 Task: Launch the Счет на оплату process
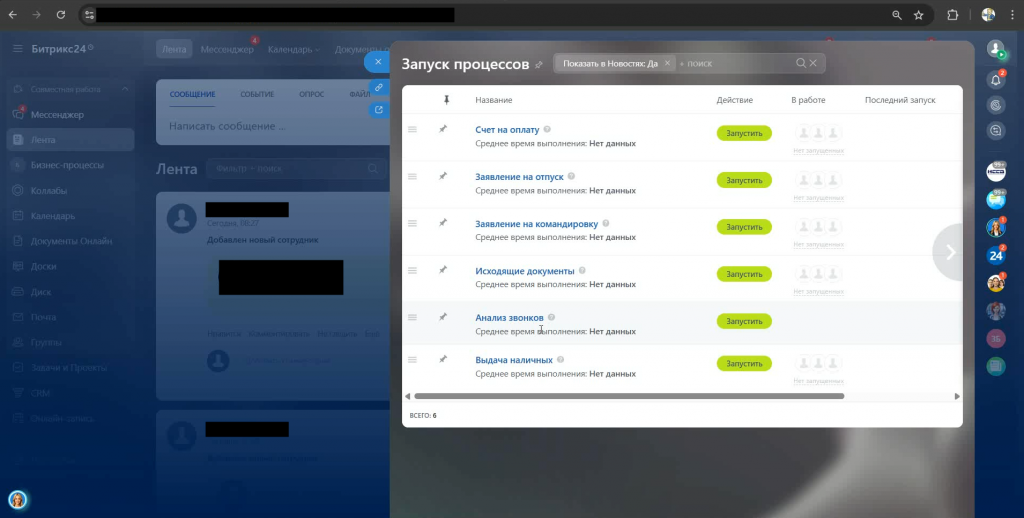[744, 133]
